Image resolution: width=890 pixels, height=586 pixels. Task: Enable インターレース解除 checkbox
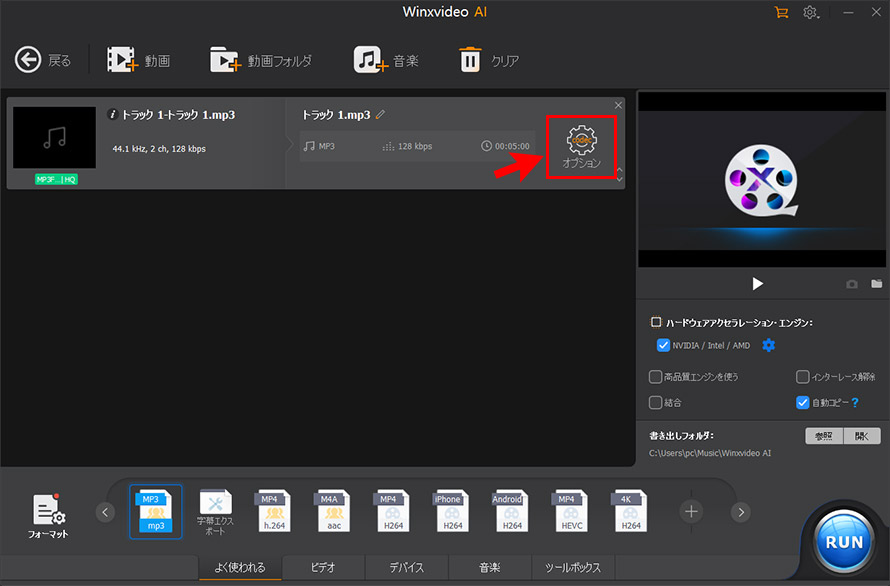tap(803, 376)
